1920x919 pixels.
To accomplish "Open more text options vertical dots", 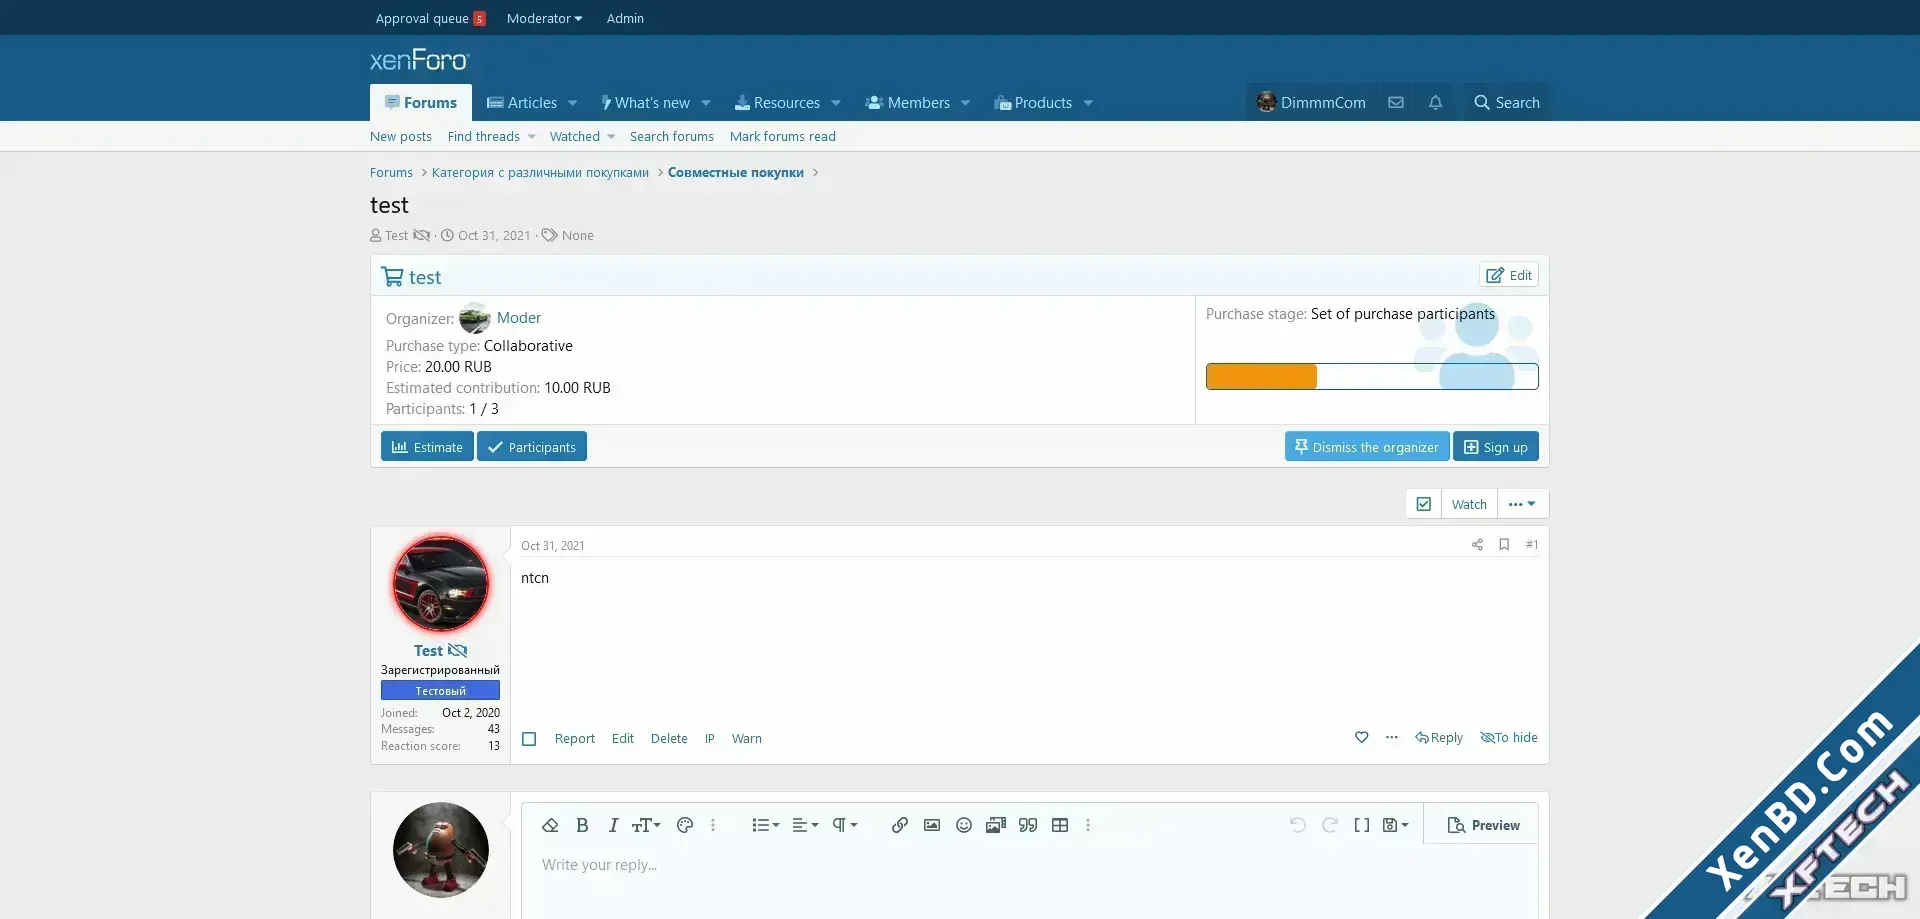I will tap(713, 825).
